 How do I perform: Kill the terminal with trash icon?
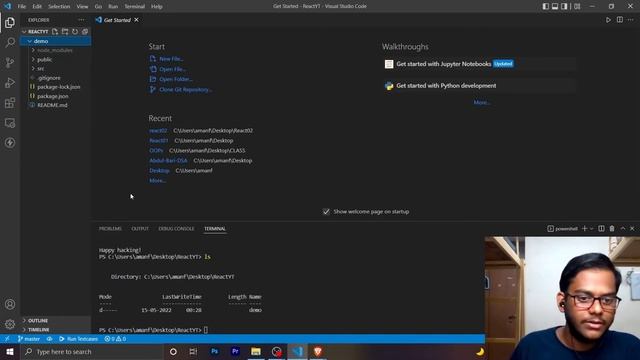point(612,229)
